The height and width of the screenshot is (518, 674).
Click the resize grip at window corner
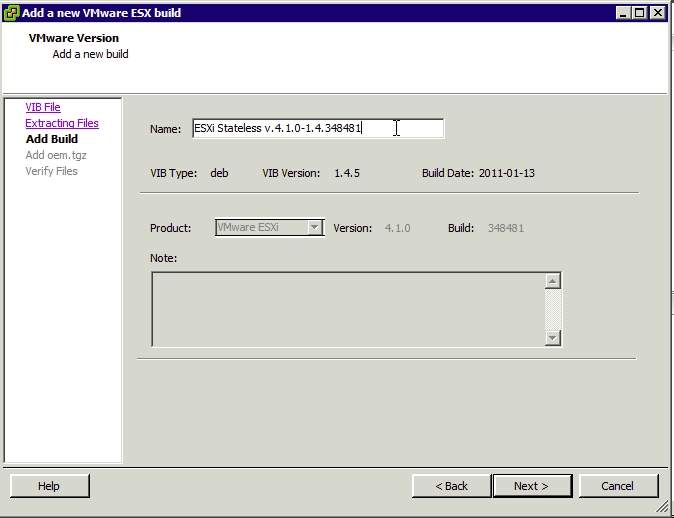662,507
